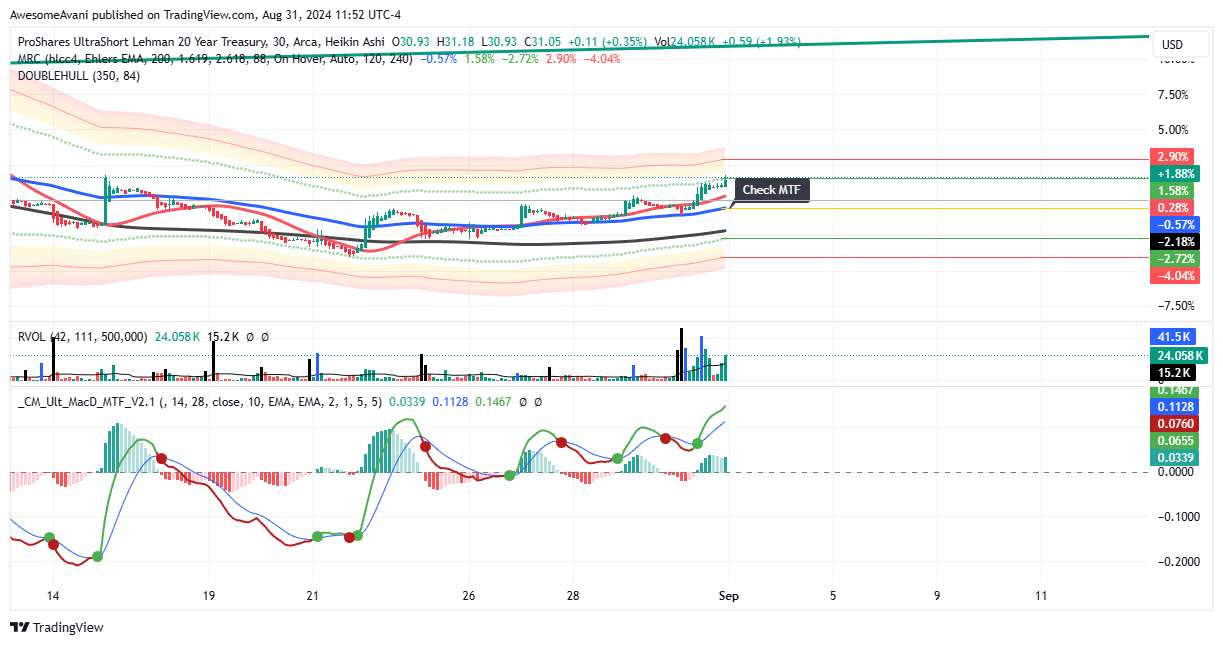Click the red 0.0760 MACD label

[1175, 423]
